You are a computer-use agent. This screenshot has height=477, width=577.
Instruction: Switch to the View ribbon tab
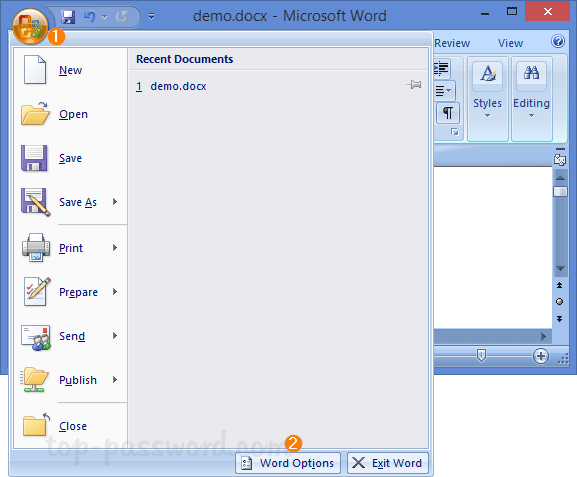tap(510, 43)
